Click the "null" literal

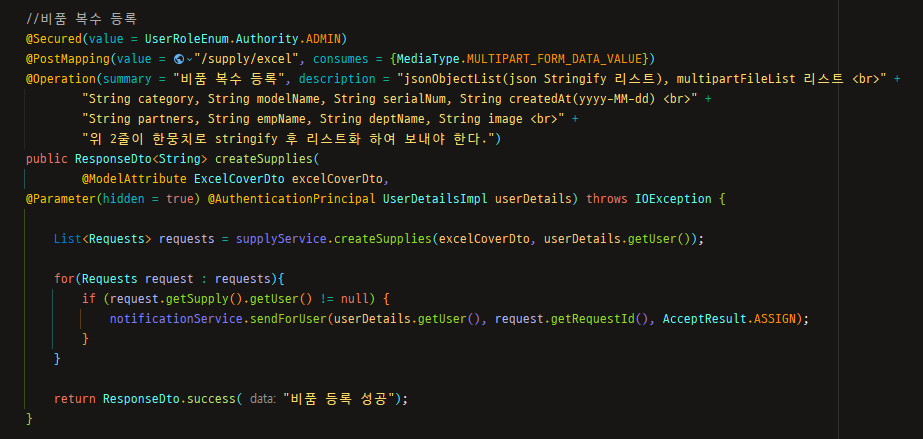pyautogui.click(x=355, y=299)
